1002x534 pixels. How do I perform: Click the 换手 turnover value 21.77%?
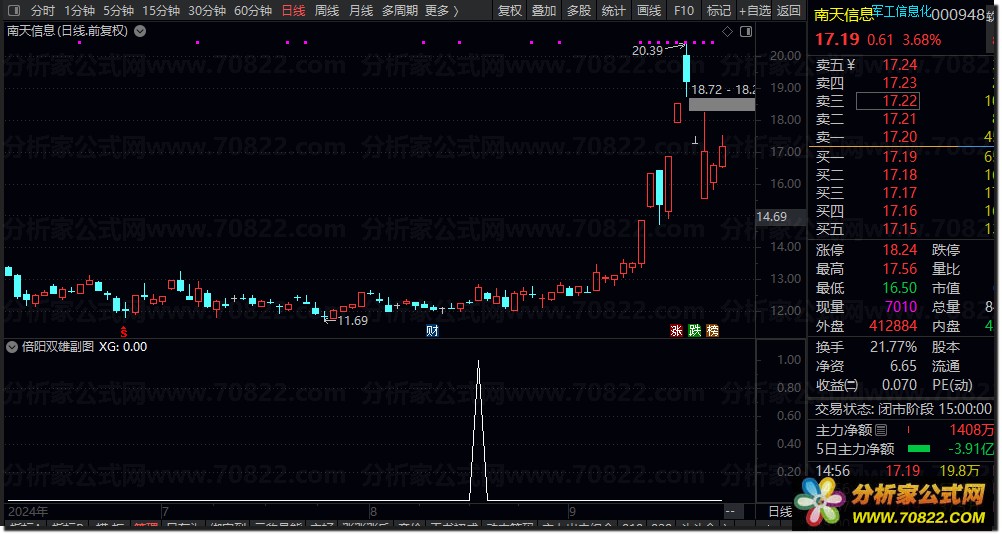tap(893, 347)
